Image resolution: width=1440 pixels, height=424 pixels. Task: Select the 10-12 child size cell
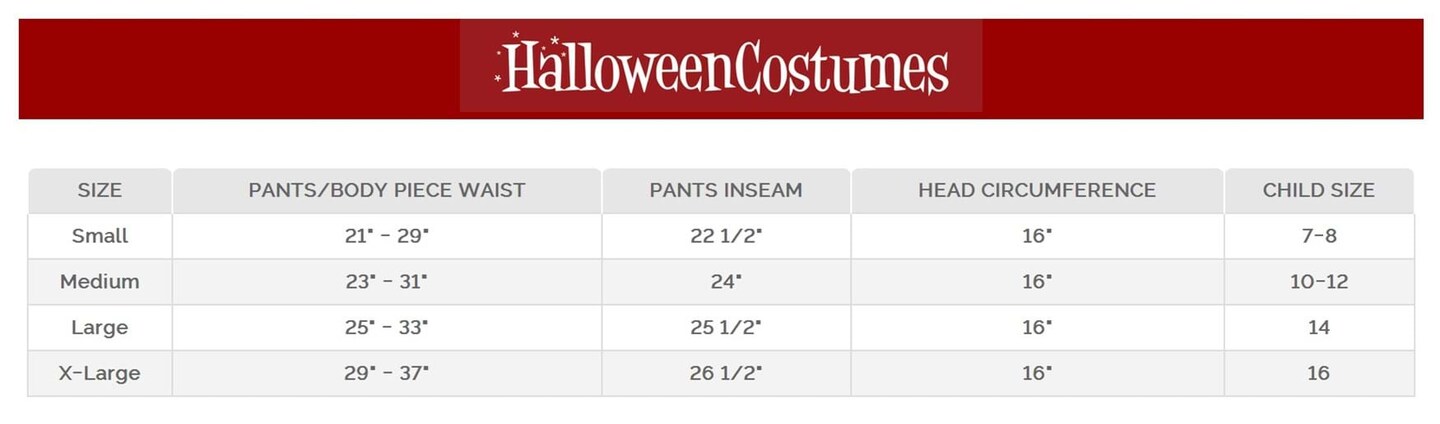tap(1318, 282)
